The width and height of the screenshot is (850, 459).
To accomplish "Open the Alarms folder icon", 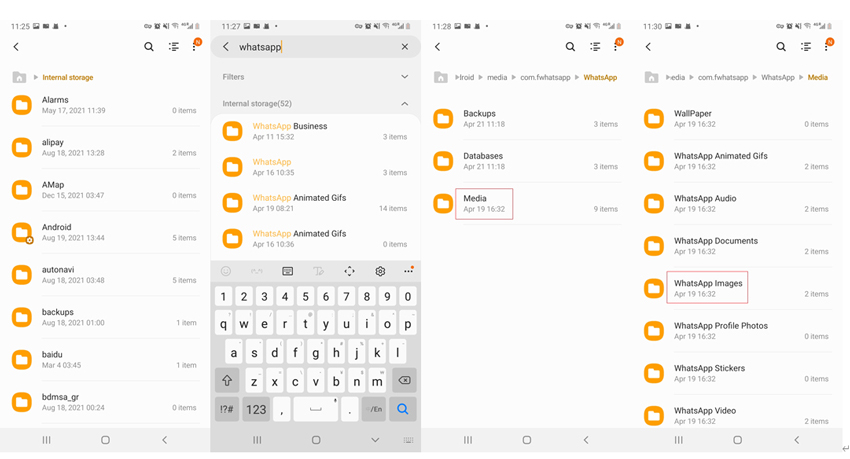I will pyautogui.click(x=21, y=105).
